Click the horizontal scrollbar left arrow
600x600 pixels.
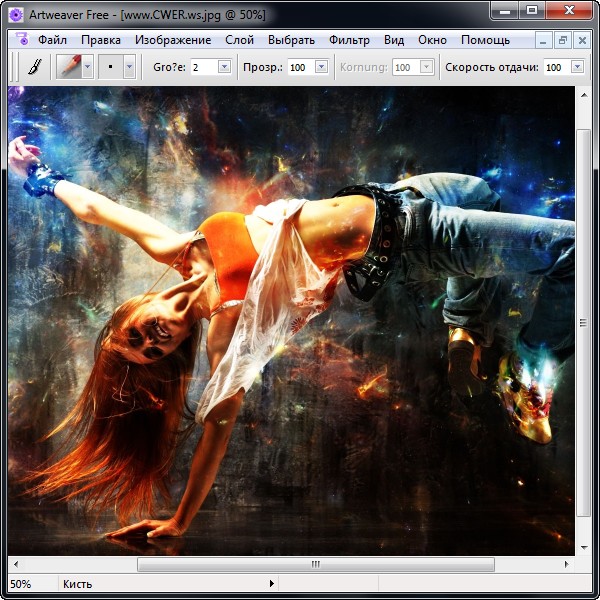click(x=16, y=564)
